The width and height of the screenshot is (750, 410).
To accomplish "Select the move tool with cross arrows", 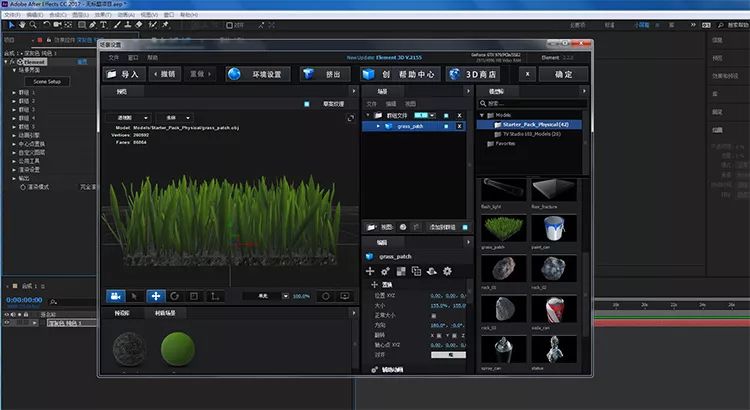I will pyautogui.click(x=155, y=296).
